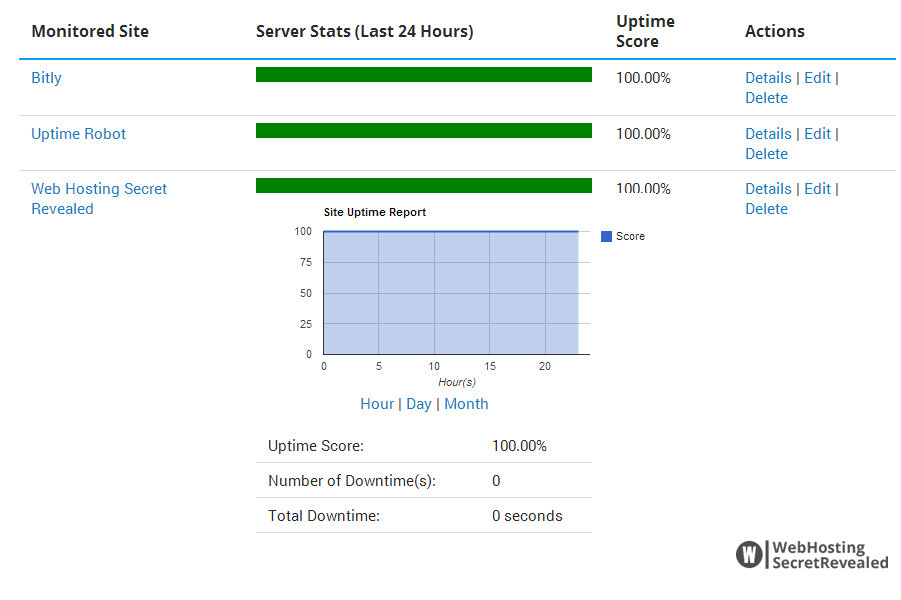
Task: Switch uptime chart to Day view
Action: point(418,404)
